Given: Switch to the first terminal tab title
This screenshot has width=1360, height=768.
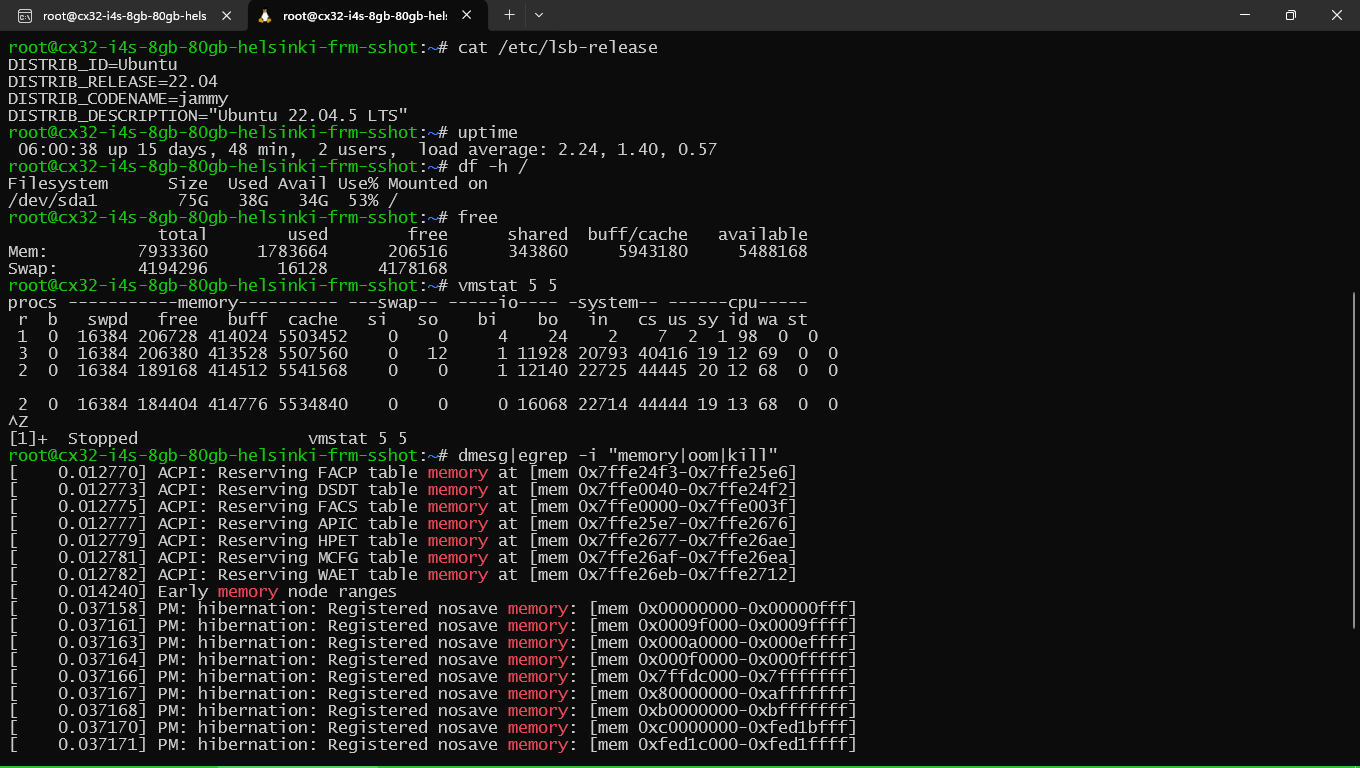Looking at the screenshot, I should [x=124, y=15].
